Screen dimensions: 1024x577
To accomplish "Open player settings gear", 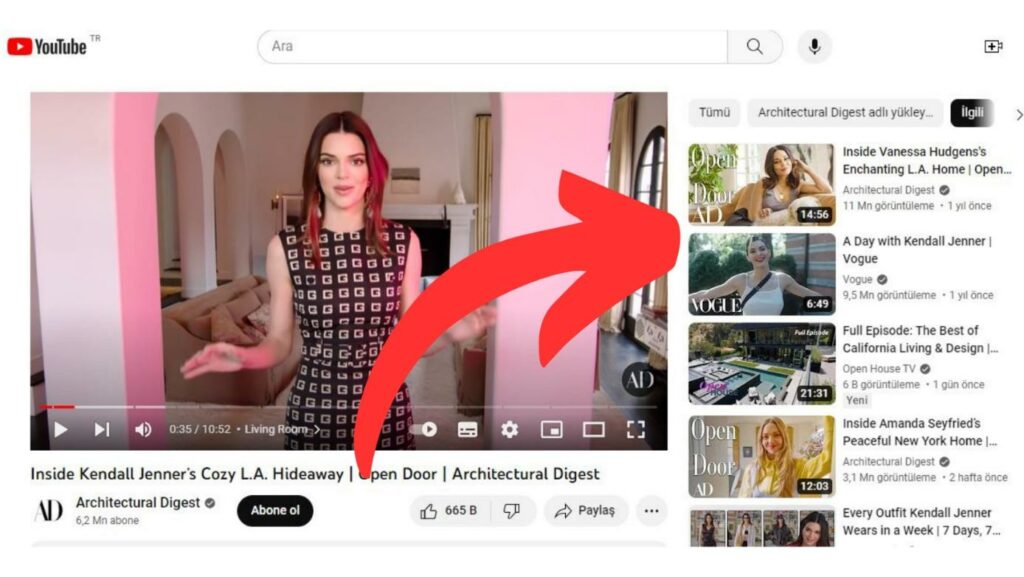I will [x=509, y=429].
